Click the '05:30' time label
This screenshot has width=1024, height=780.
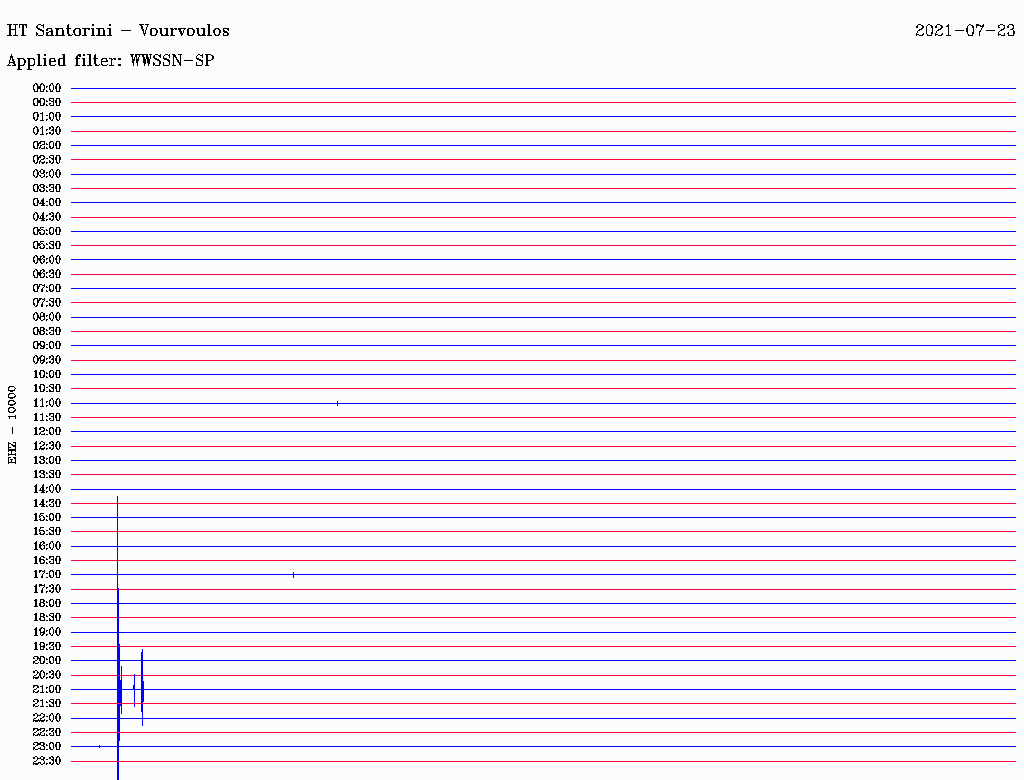[47, 246]
